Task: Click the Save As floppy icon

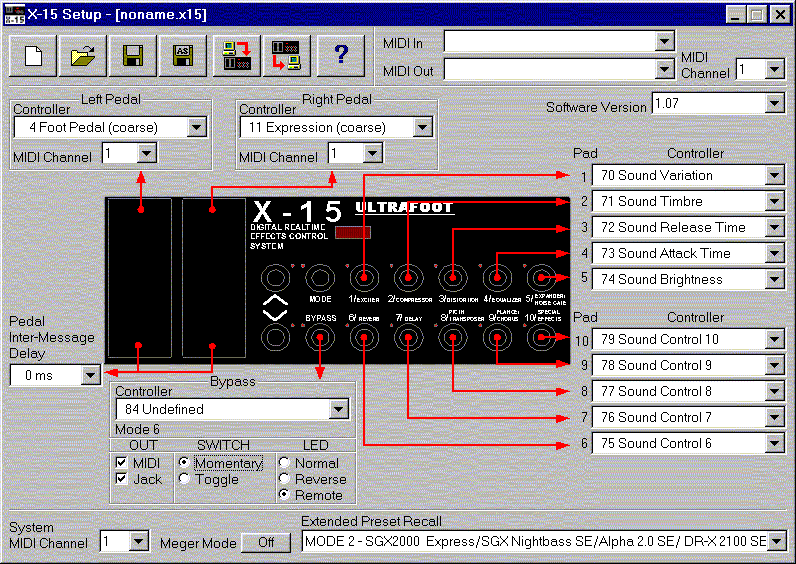Action: 183,56
